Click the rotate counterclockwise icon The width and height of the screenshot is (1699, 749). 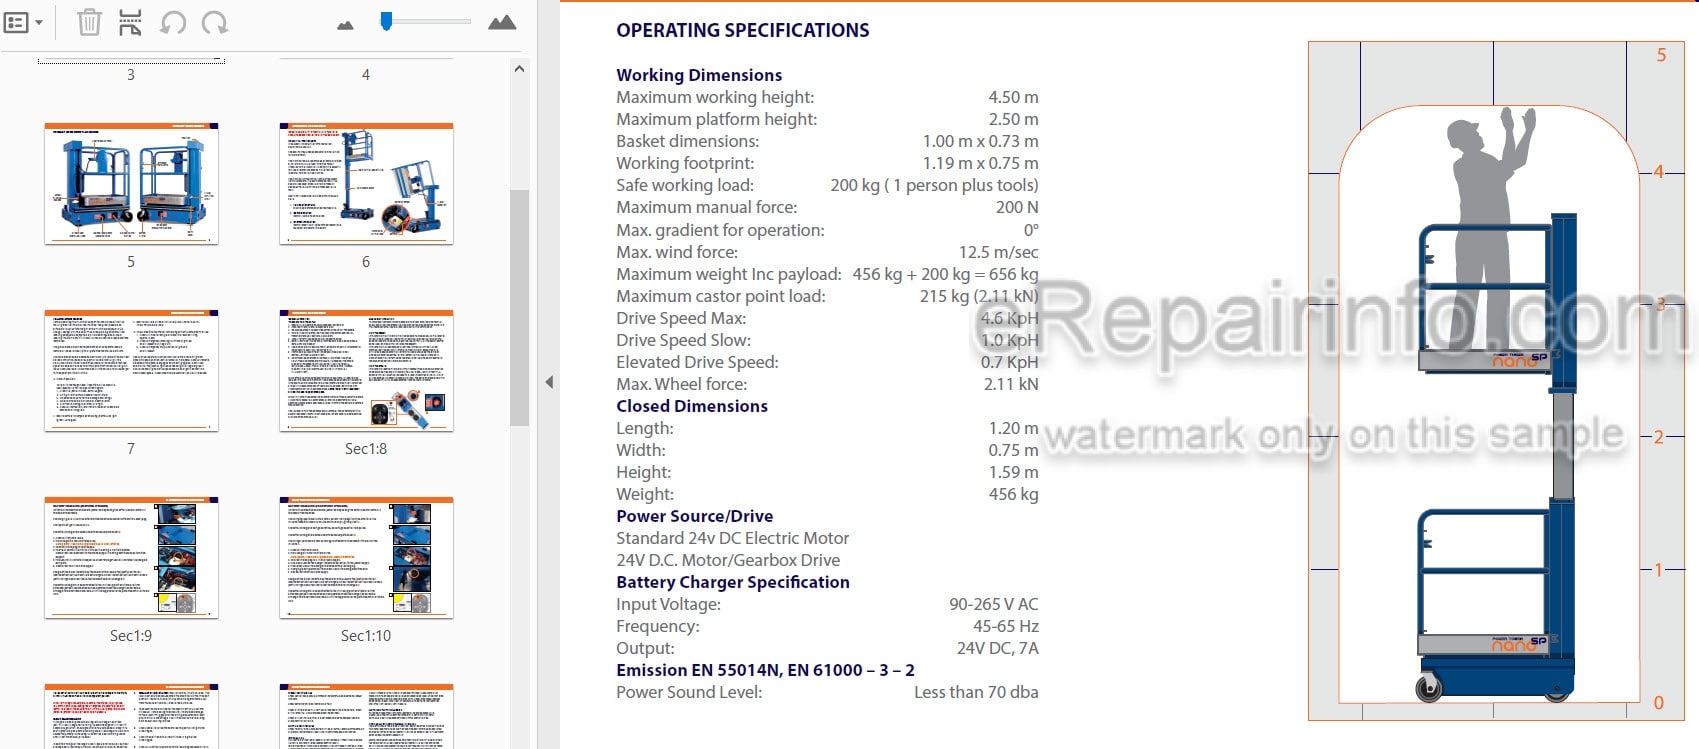point(173,22)
